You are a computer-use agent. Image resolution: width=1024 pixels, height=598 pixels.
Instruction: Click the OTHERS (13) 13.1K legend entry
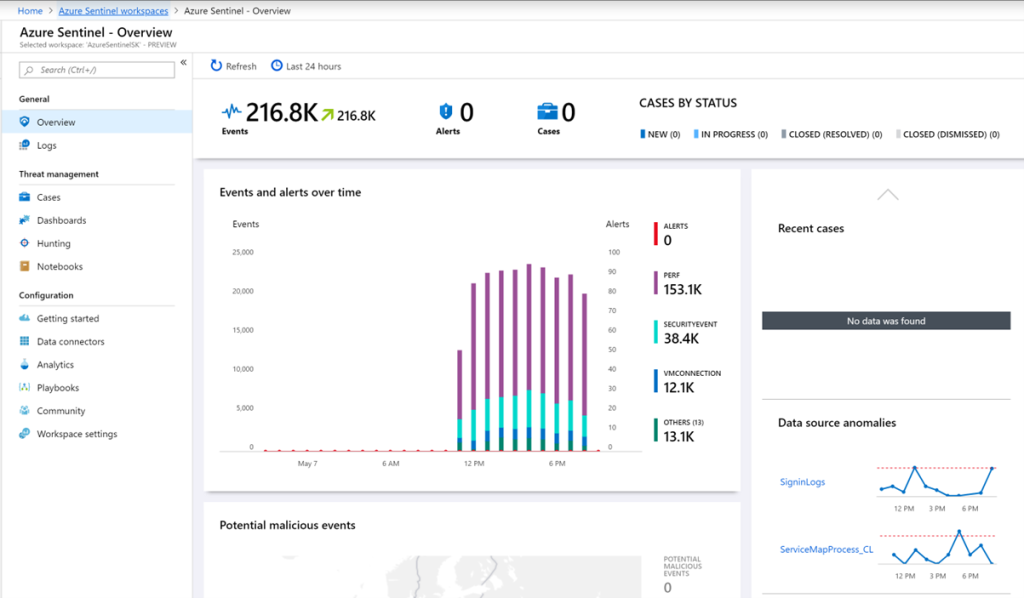point(679,430)
